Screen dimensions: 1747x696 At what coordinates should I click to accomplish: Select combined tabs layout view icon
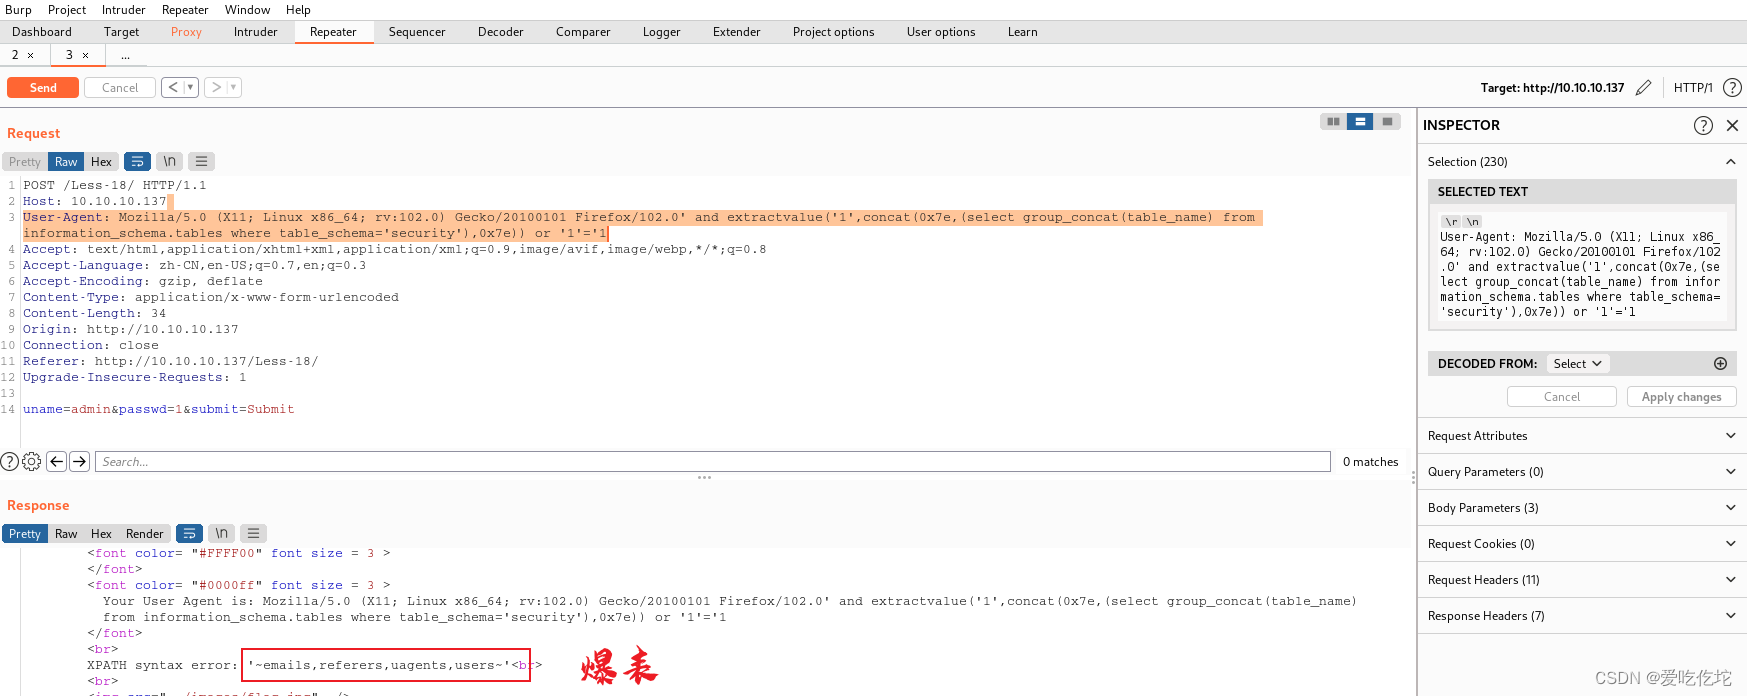pyautogui.click(x=1387, y=121)
